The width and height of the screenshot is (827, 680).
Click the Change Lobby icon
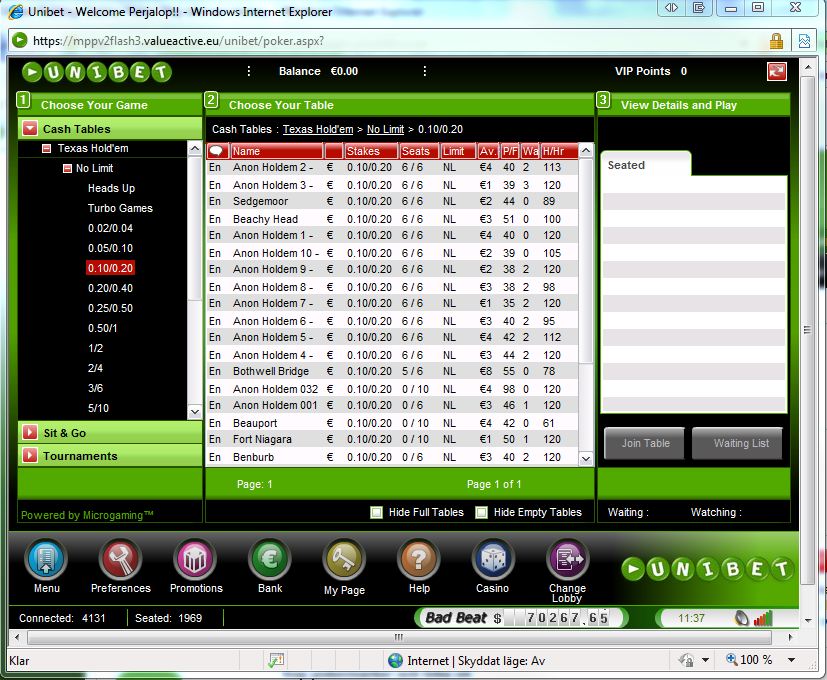(568, 559)
